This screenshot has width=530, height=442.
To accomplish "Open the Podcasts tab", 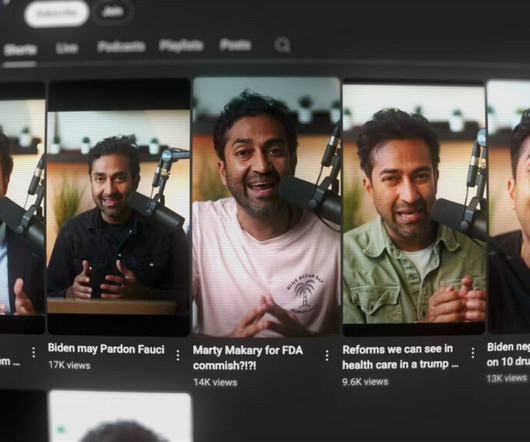I will [121, 46].
